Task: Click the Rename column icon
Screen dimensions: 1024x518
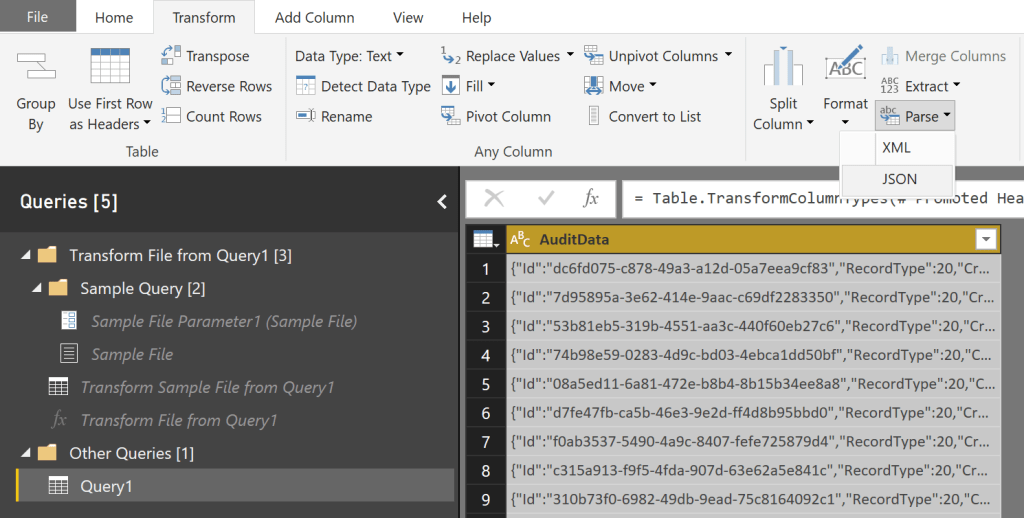Action: pos(305,116)
